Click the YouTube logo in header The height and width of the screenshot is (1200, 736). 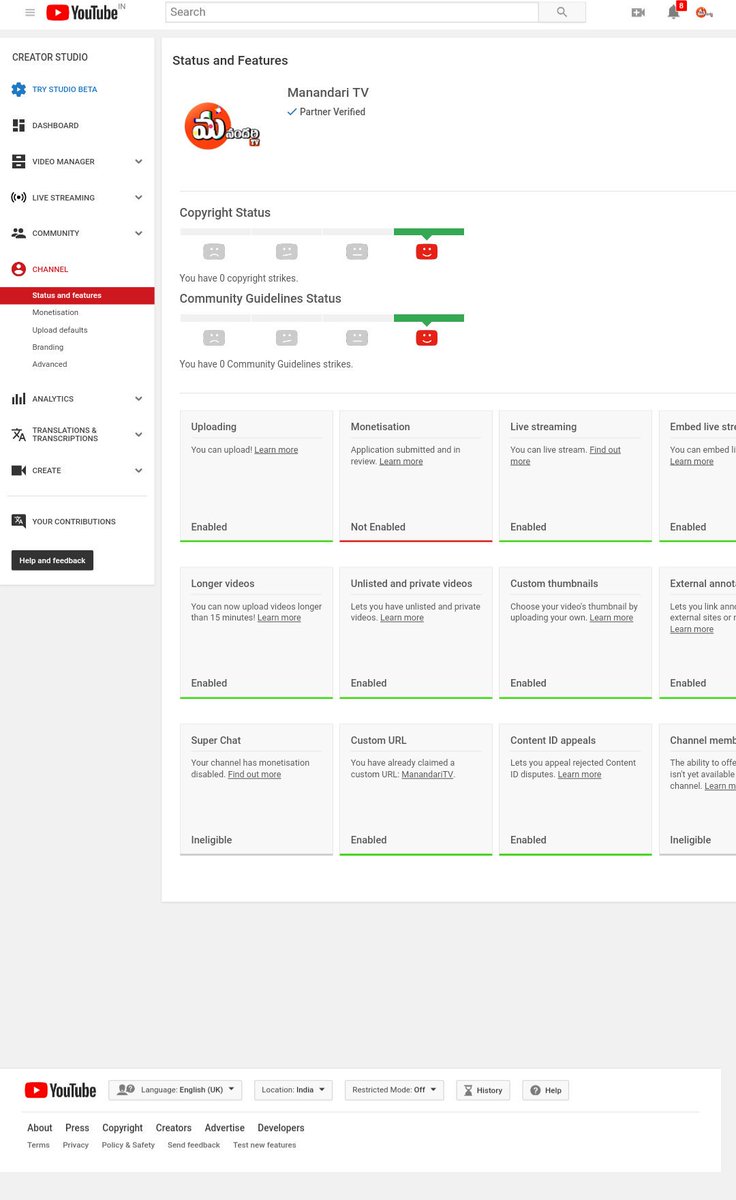[x=82, y=12]
